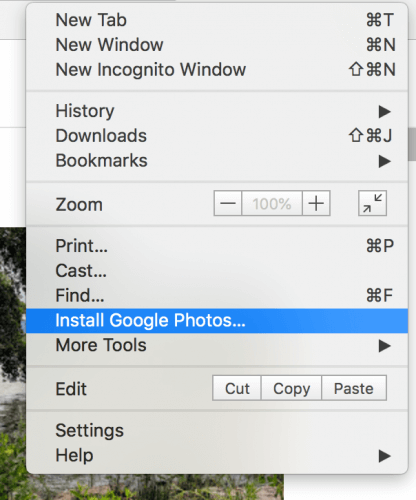Open a New Tab from menu
Screen dimensions: 416x500
click(217, 20)
